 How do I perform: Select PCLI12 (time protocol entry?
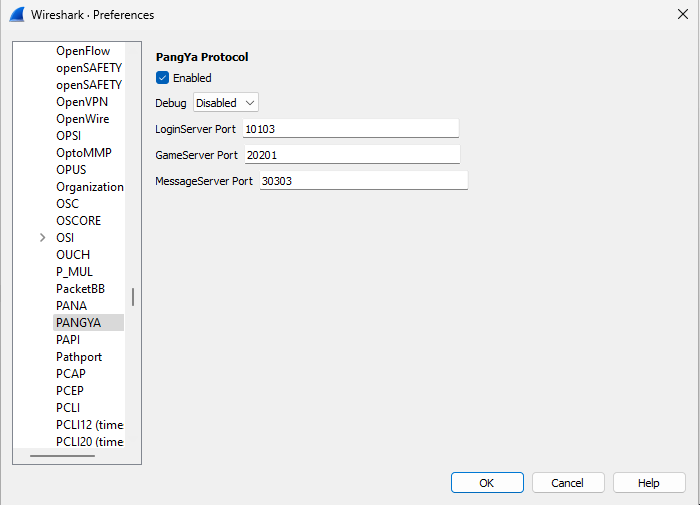89,425
